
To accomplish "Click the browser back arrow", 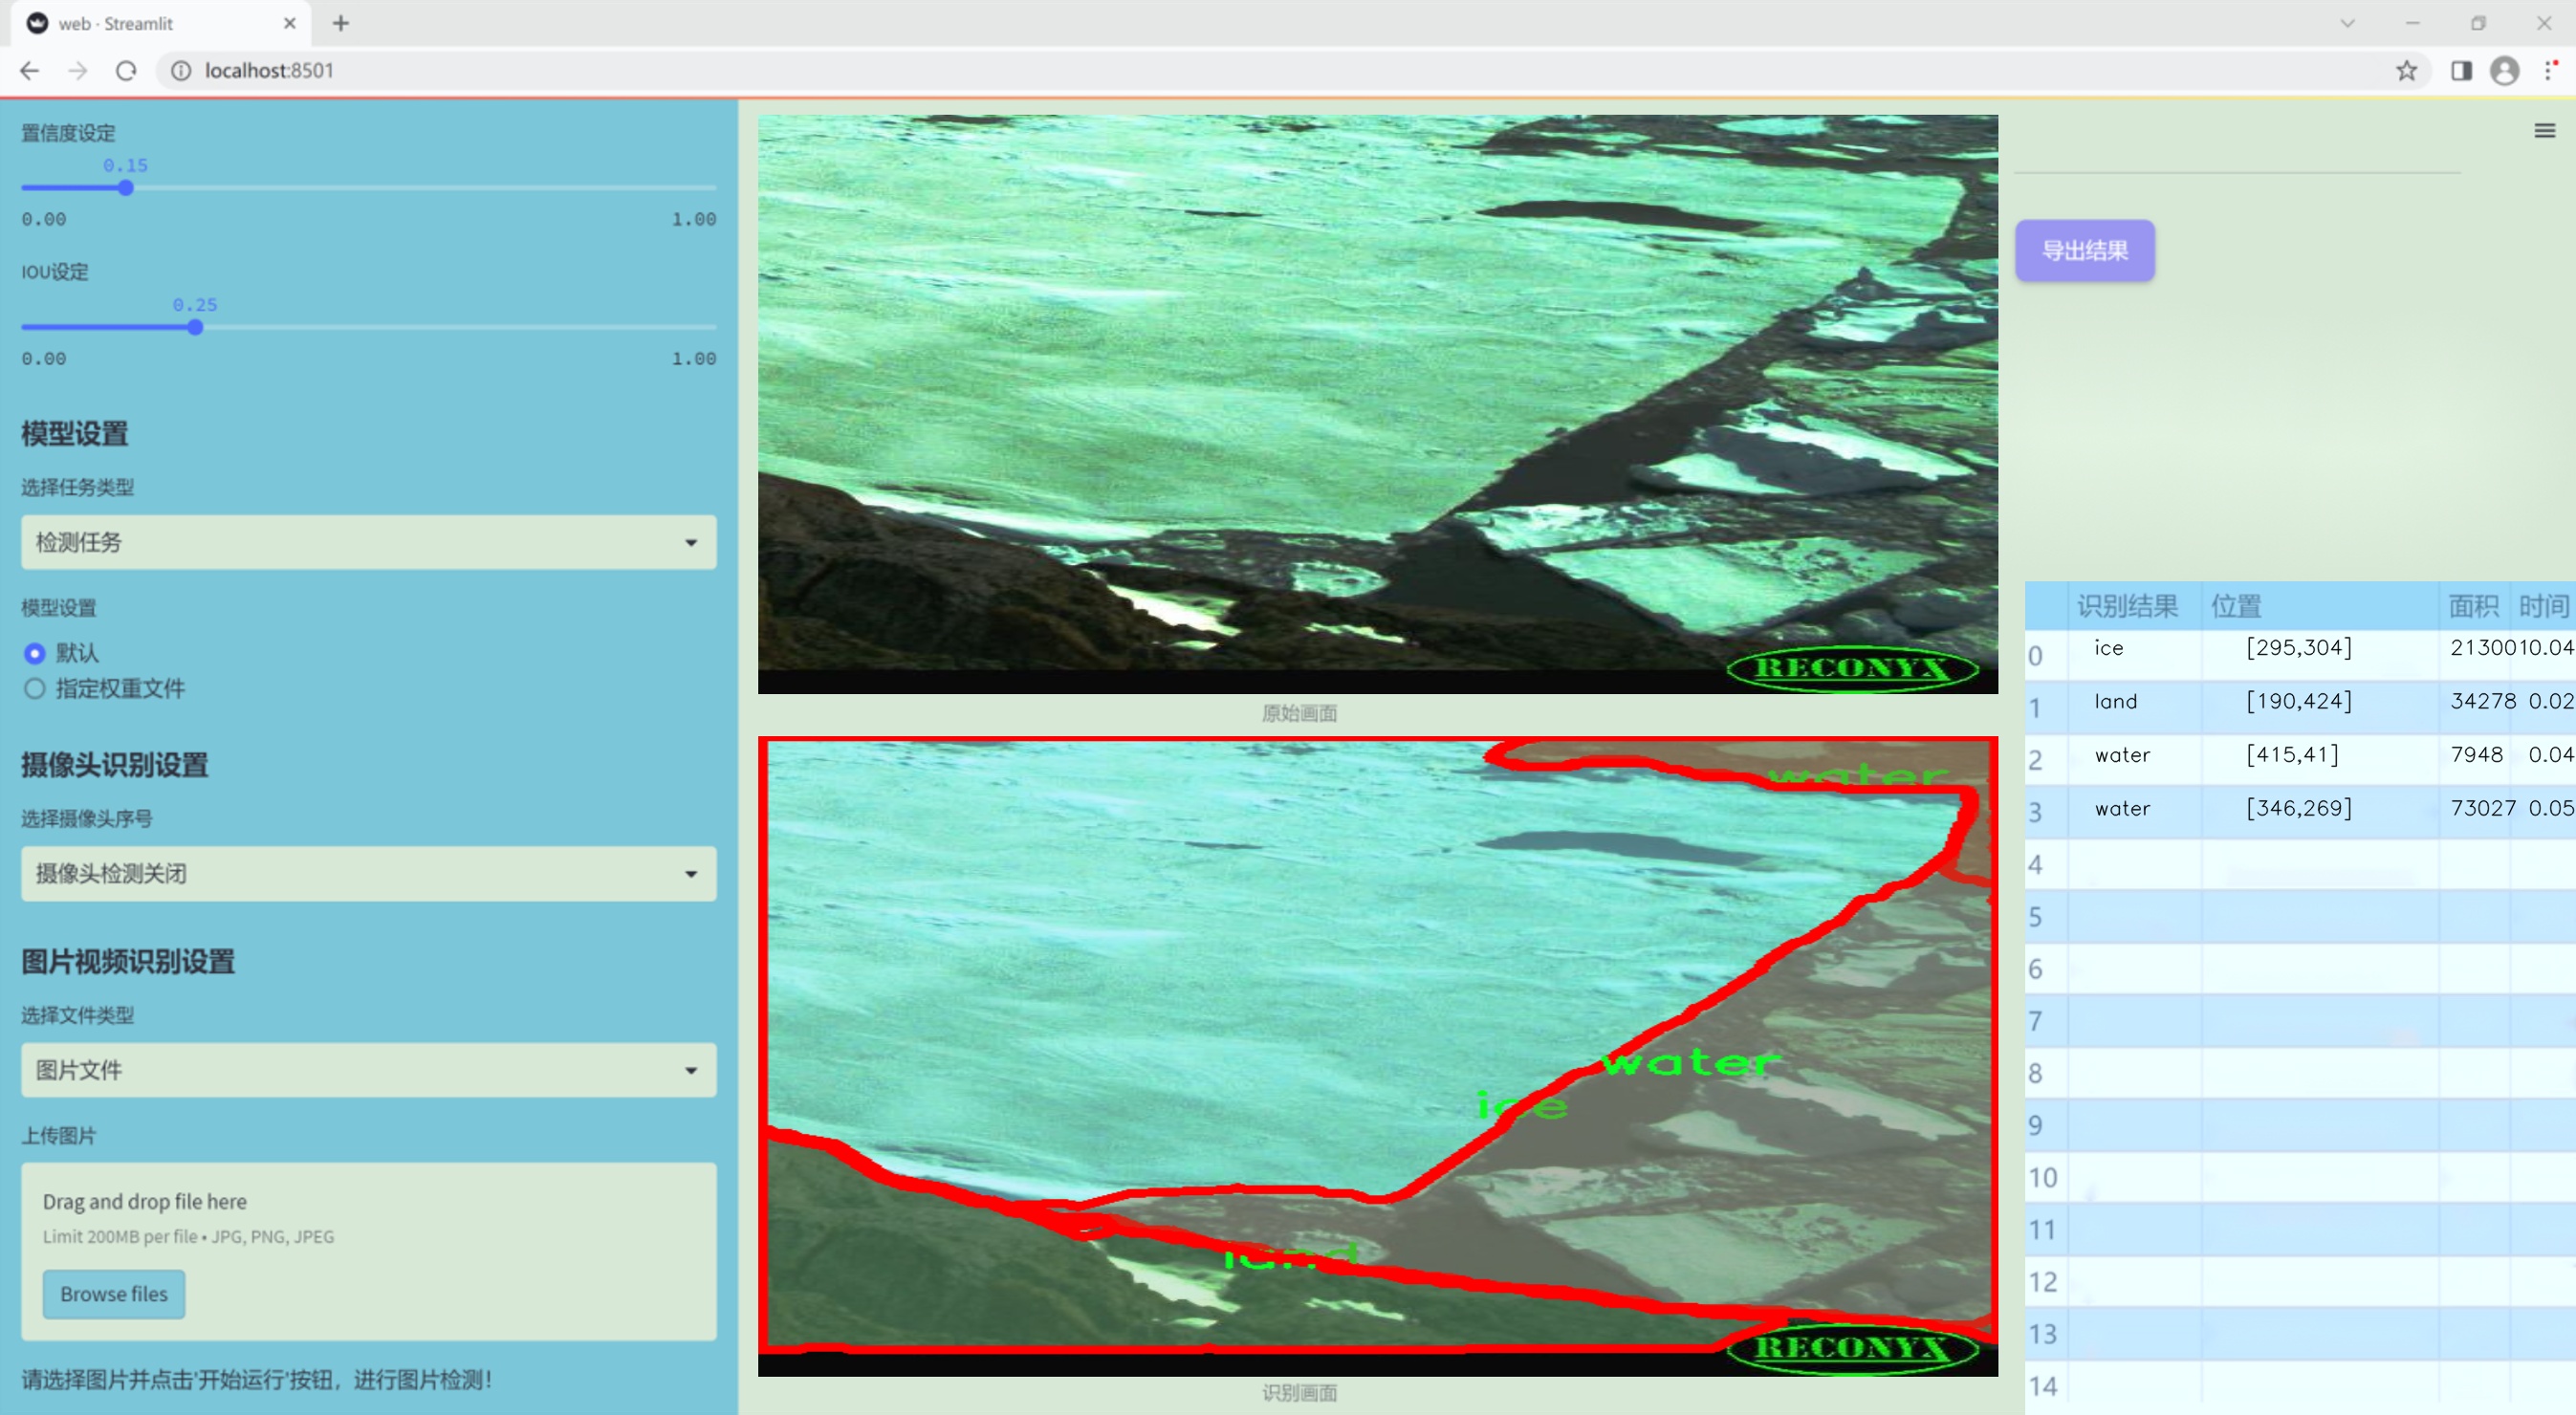I will coord(29,70).
